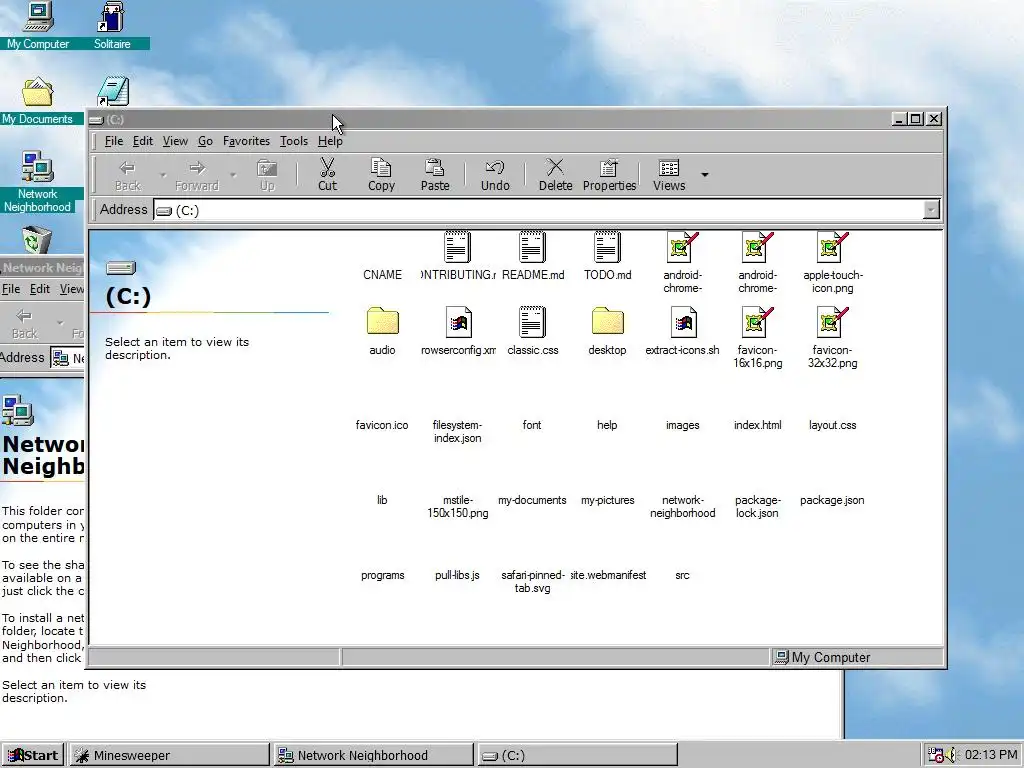The width and height of the screenshot is (1024, 768).
Task: Expand the Views dropdown arrow
Action: coord(705,174)
